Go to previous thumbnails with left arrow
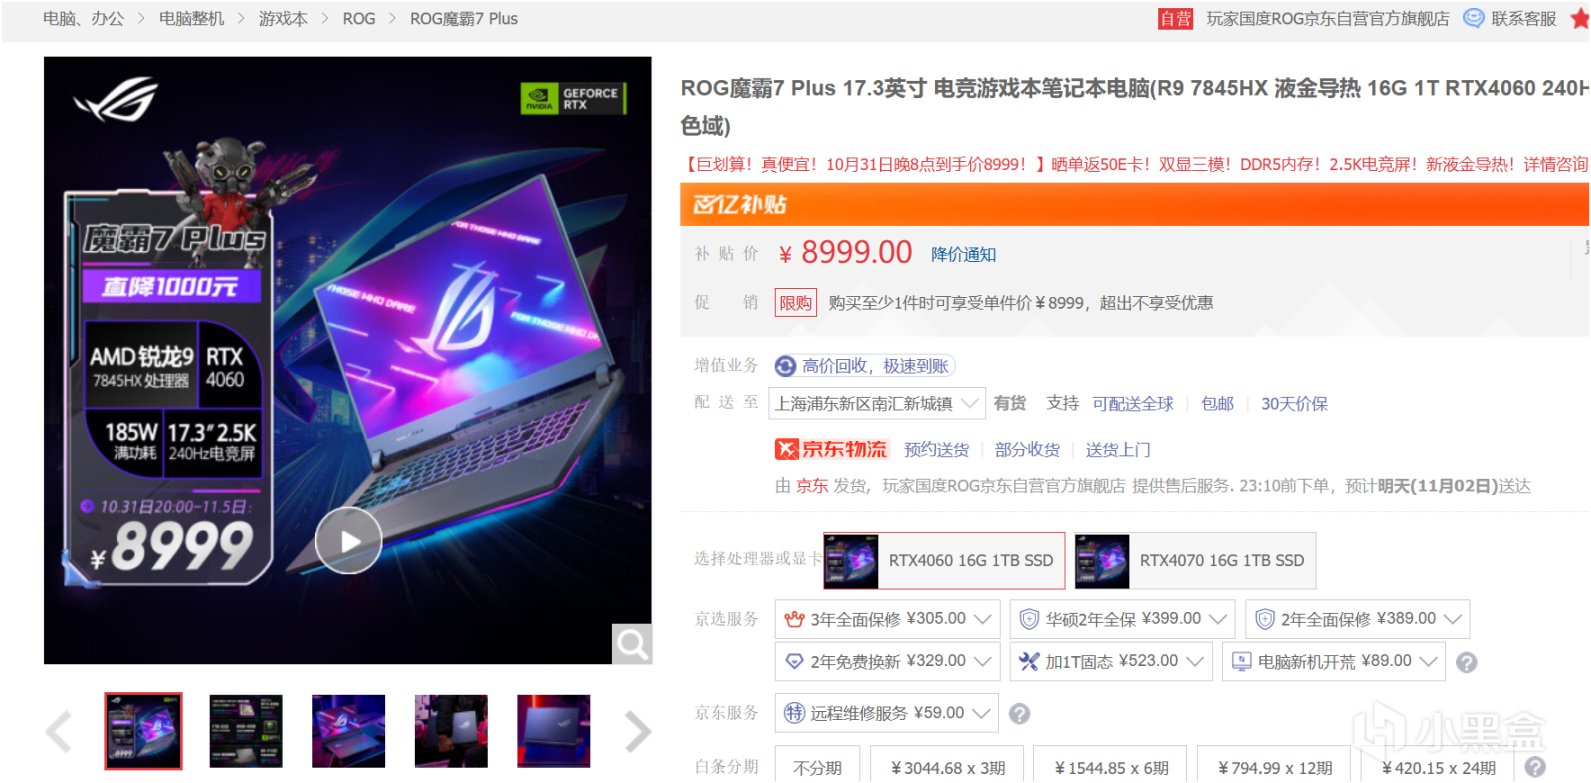 point(59,732)
